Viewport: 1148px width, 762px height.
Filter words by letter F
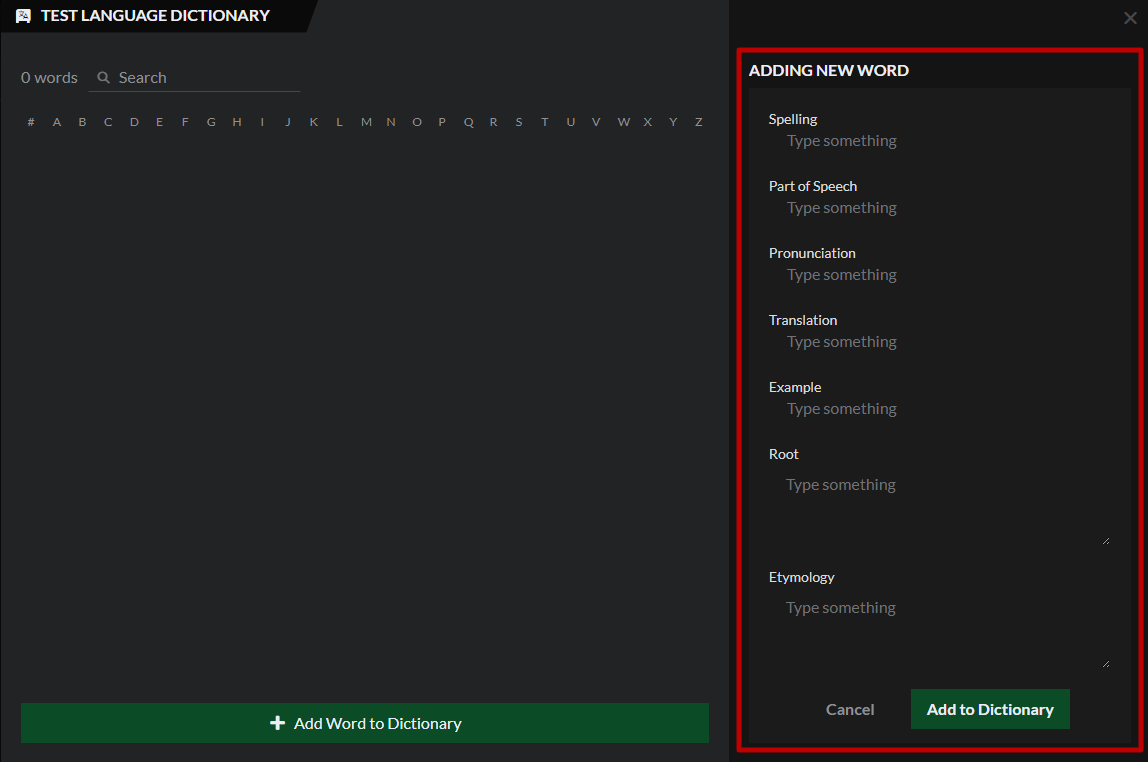point(184,122)
